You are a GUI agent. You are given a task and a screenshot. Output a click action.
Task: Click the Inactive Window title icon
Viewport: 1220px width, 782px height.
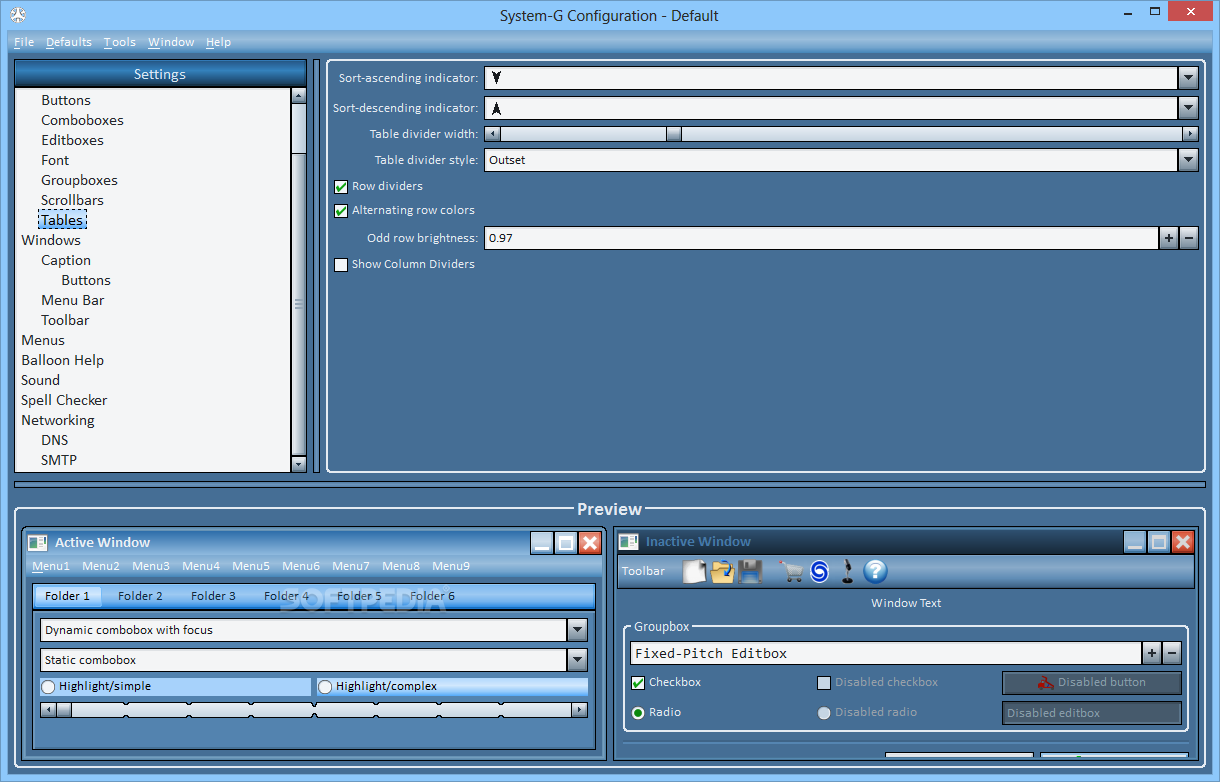628,542
